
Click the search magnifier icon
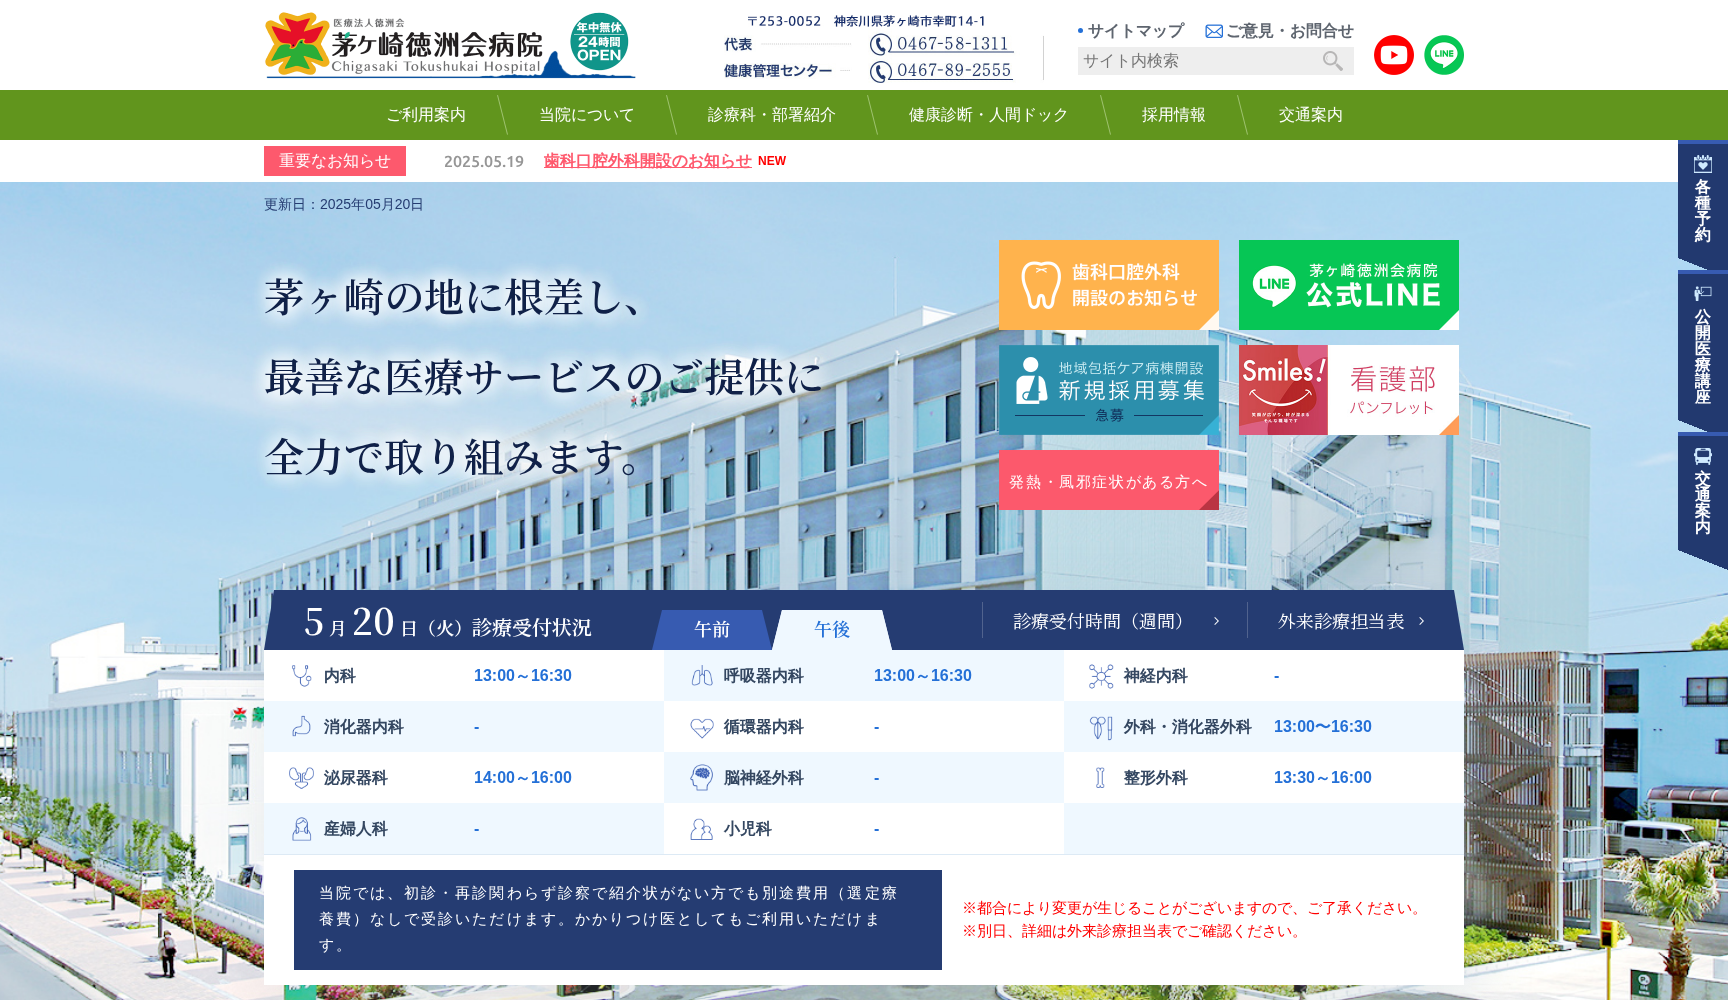[x=1332, y=61]
